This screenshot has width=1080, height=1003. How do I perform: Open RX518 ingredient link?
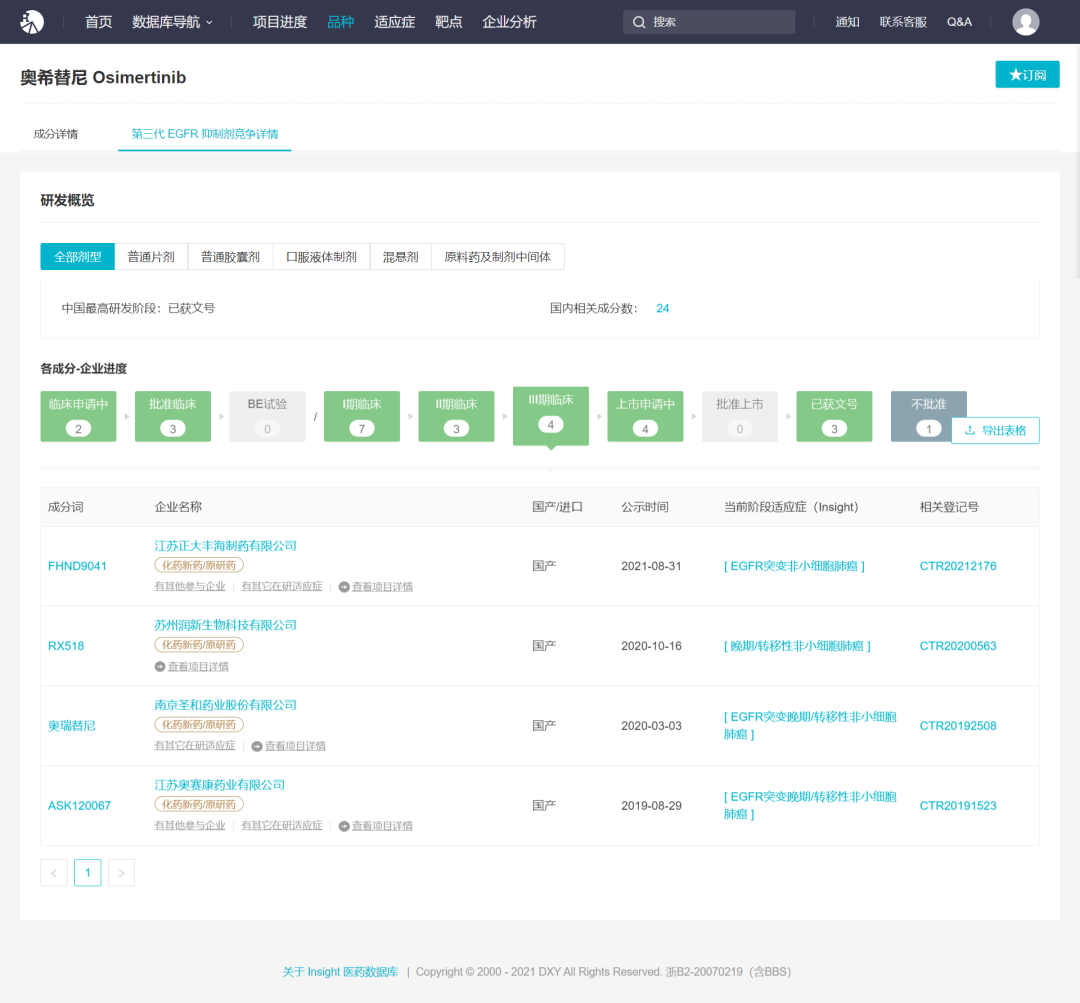(x=66, y=646)
